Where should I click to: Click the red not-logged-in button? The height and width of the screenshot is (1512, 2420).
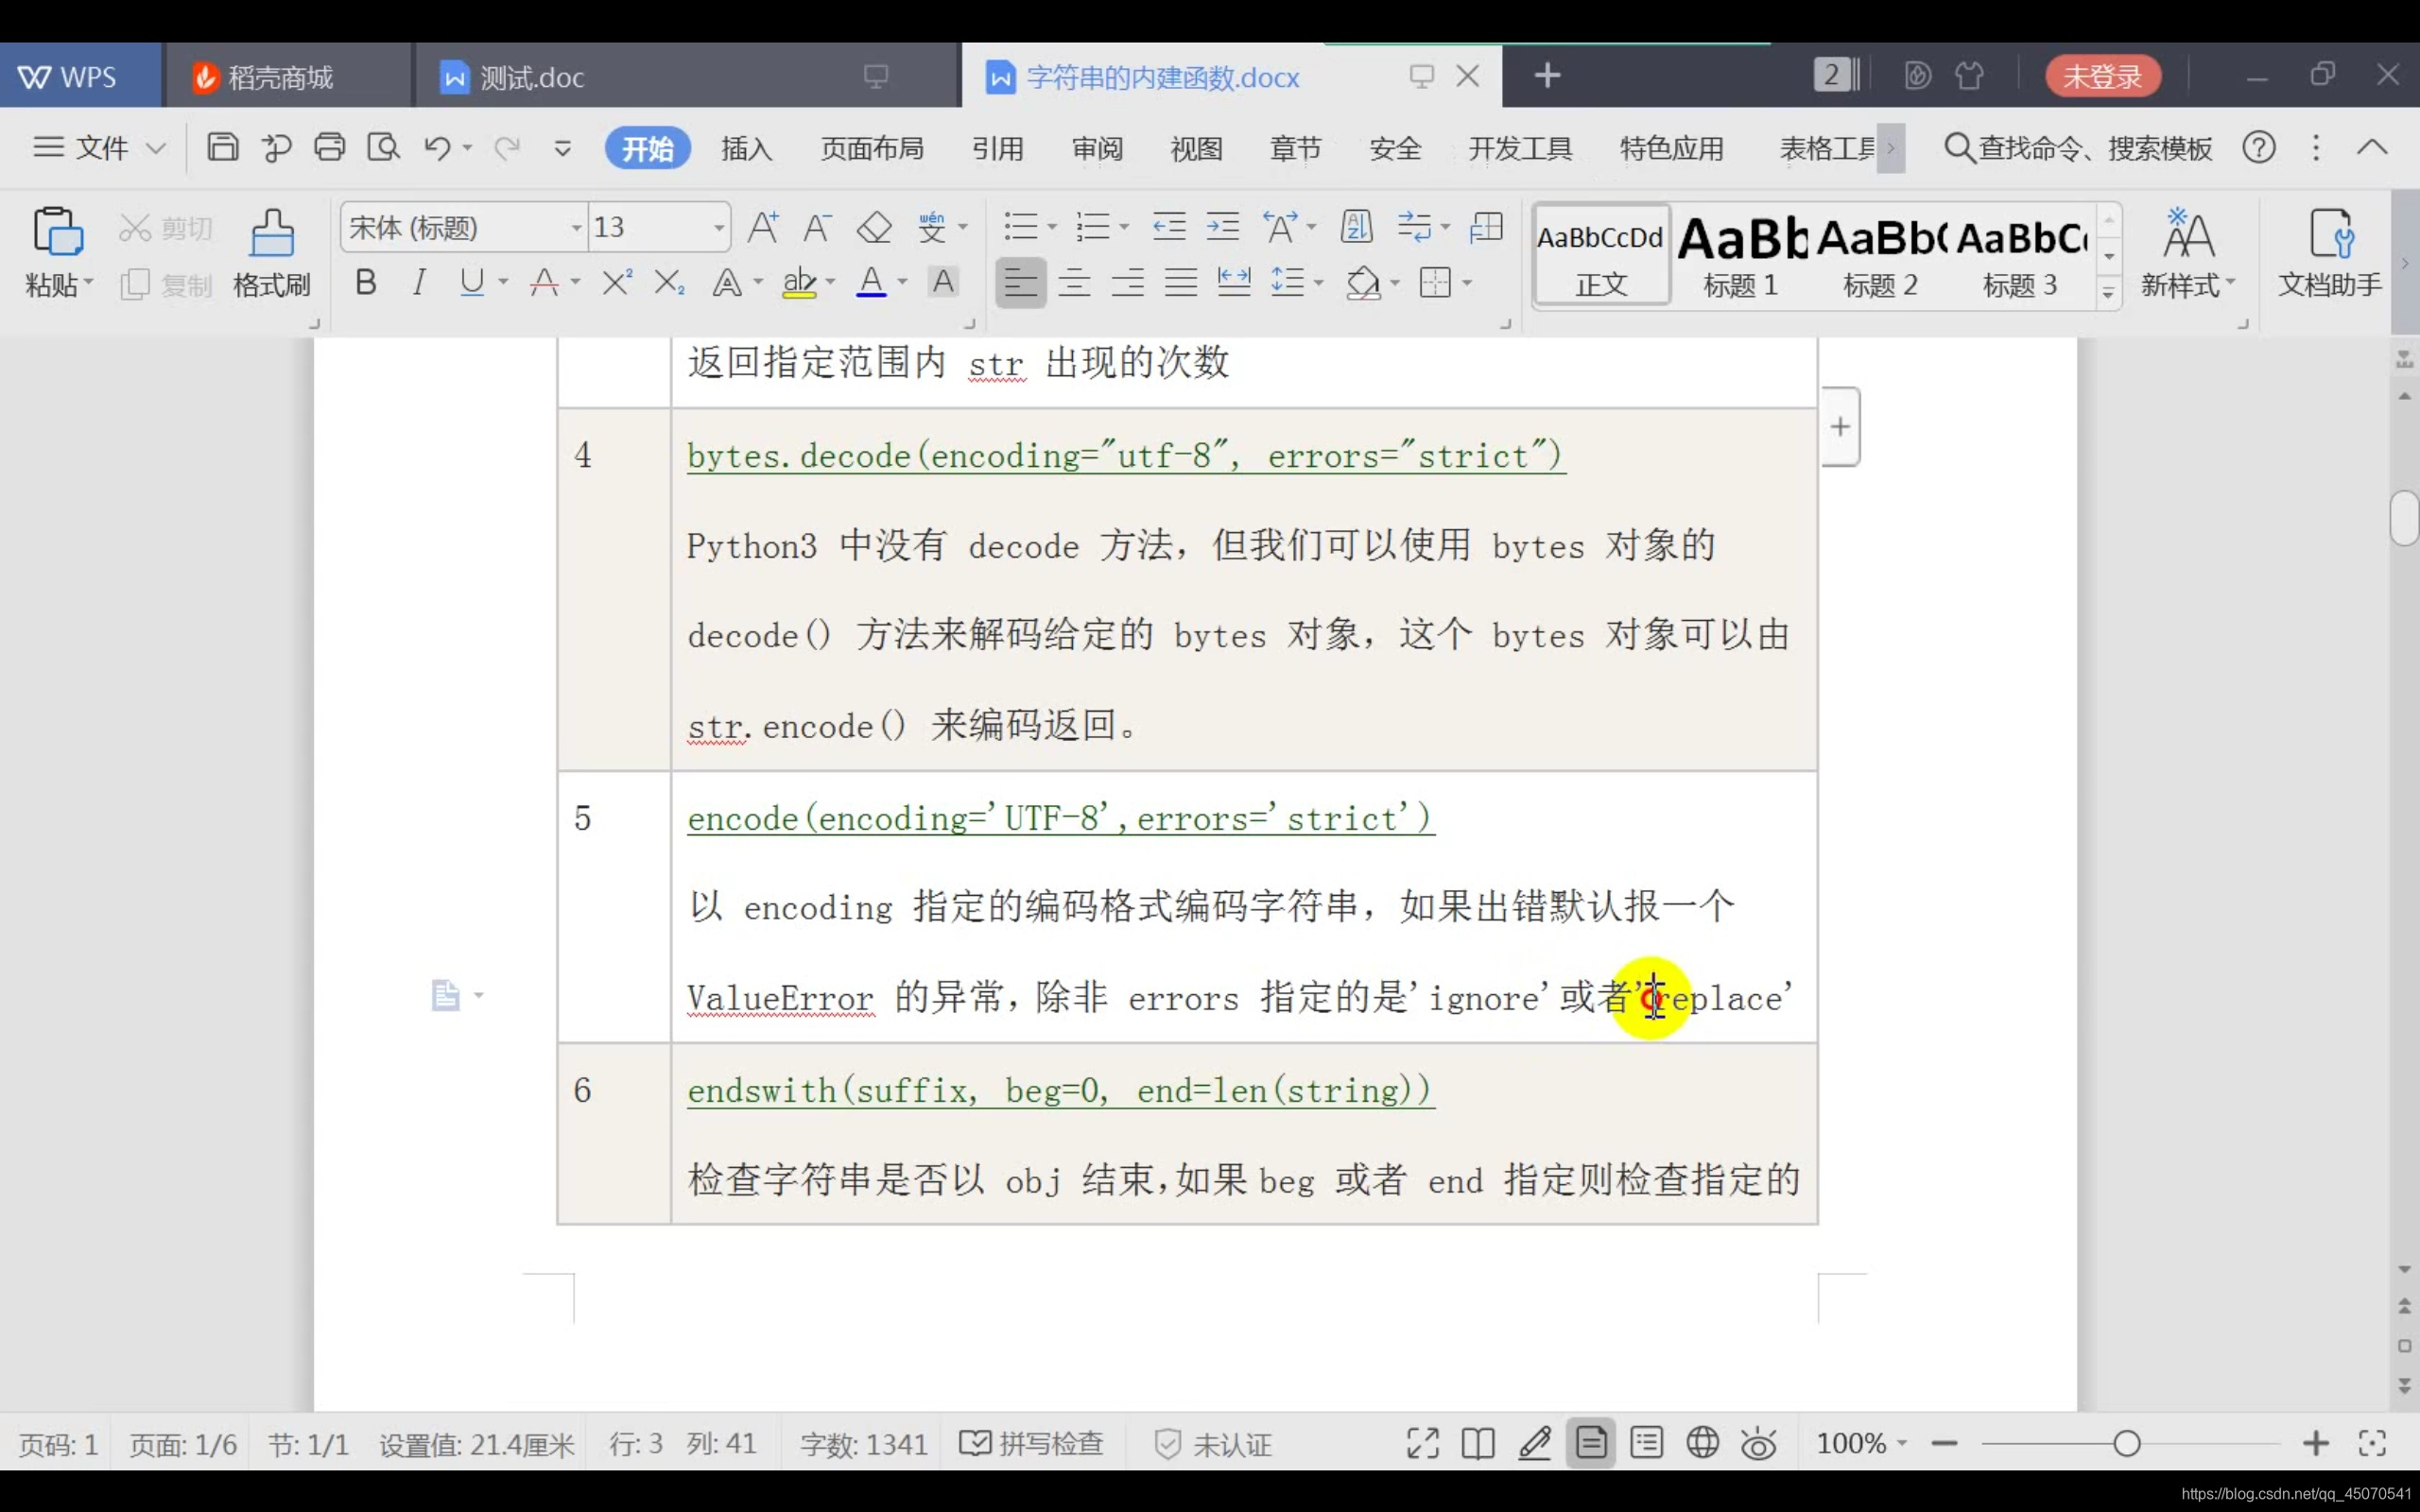pyautogui.click(x=2102, y=76)
